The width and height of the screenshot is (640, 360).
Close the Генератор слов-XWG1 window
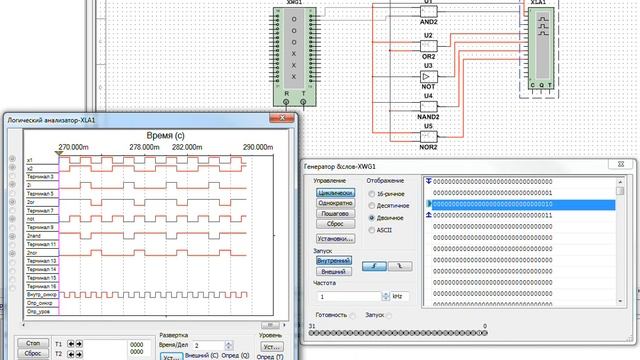pyautogui.click(x=621, y=164)
